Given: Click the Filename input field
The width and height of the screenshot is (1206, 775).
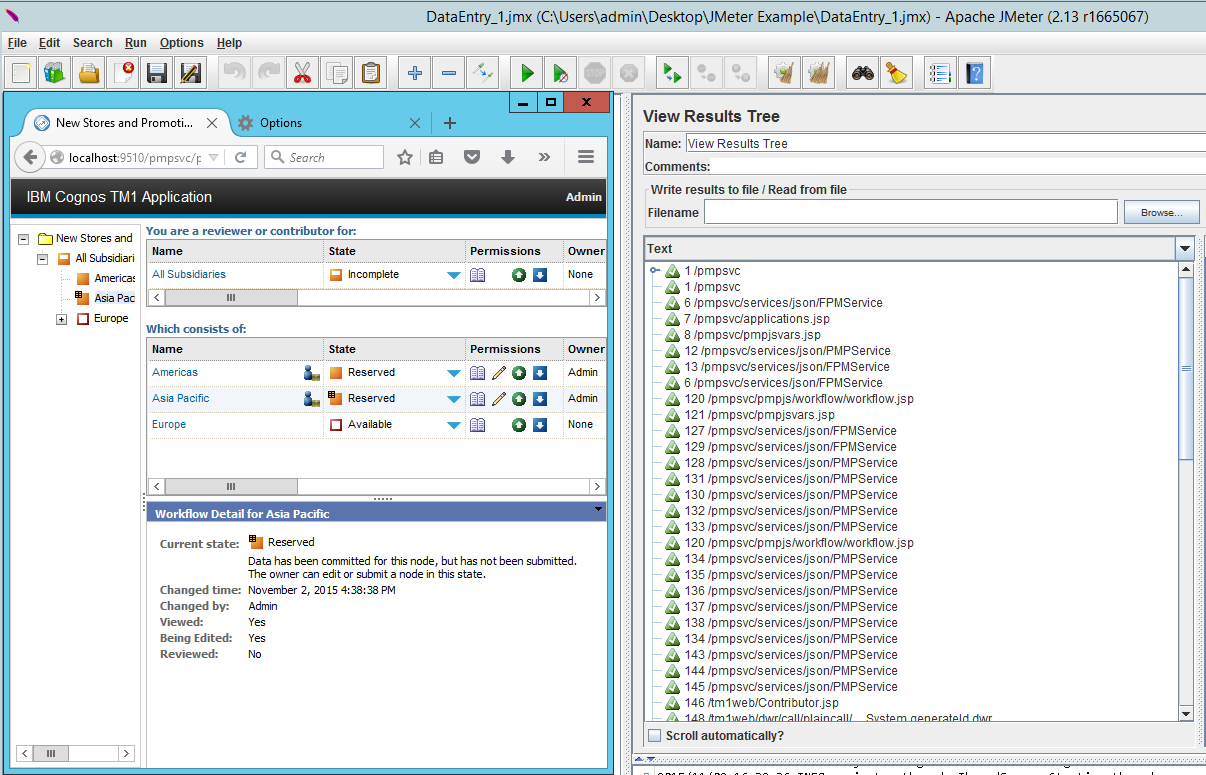Looking at the screenshot, I should click(910, 212).
